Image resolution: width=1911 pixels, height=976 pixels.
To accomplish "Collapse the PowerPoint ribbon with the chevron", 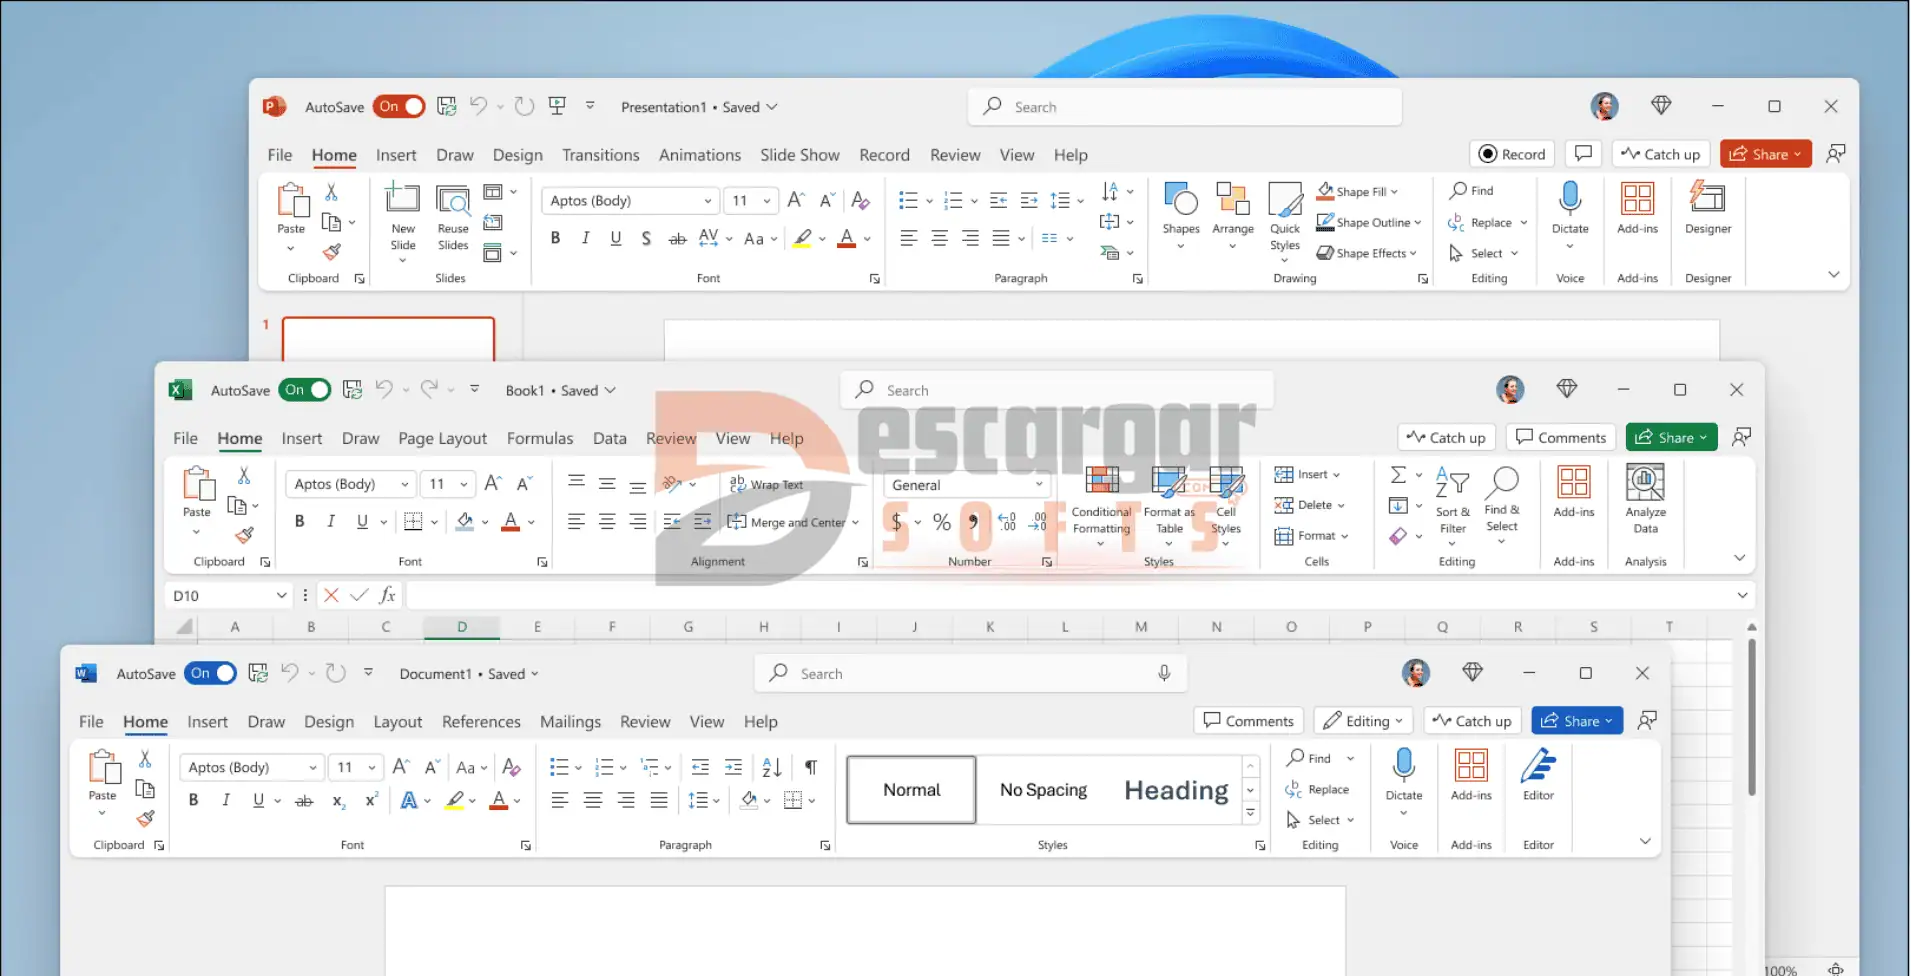I will (x=1833, y=274).
